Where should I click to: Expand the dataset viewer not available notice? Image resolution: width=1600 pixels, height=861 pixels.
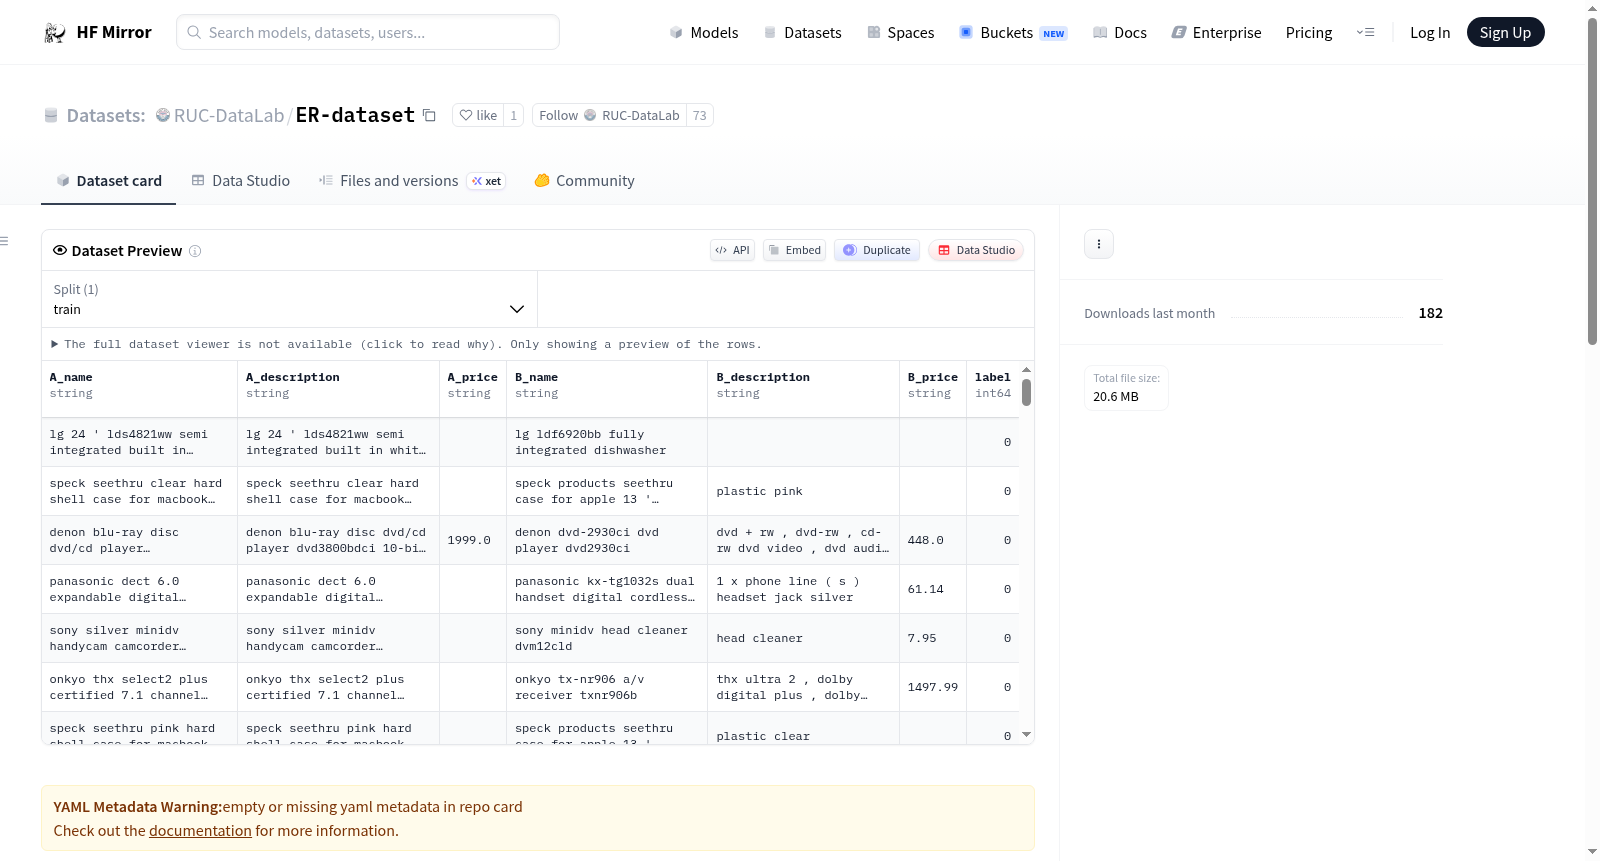pos(407,344)
